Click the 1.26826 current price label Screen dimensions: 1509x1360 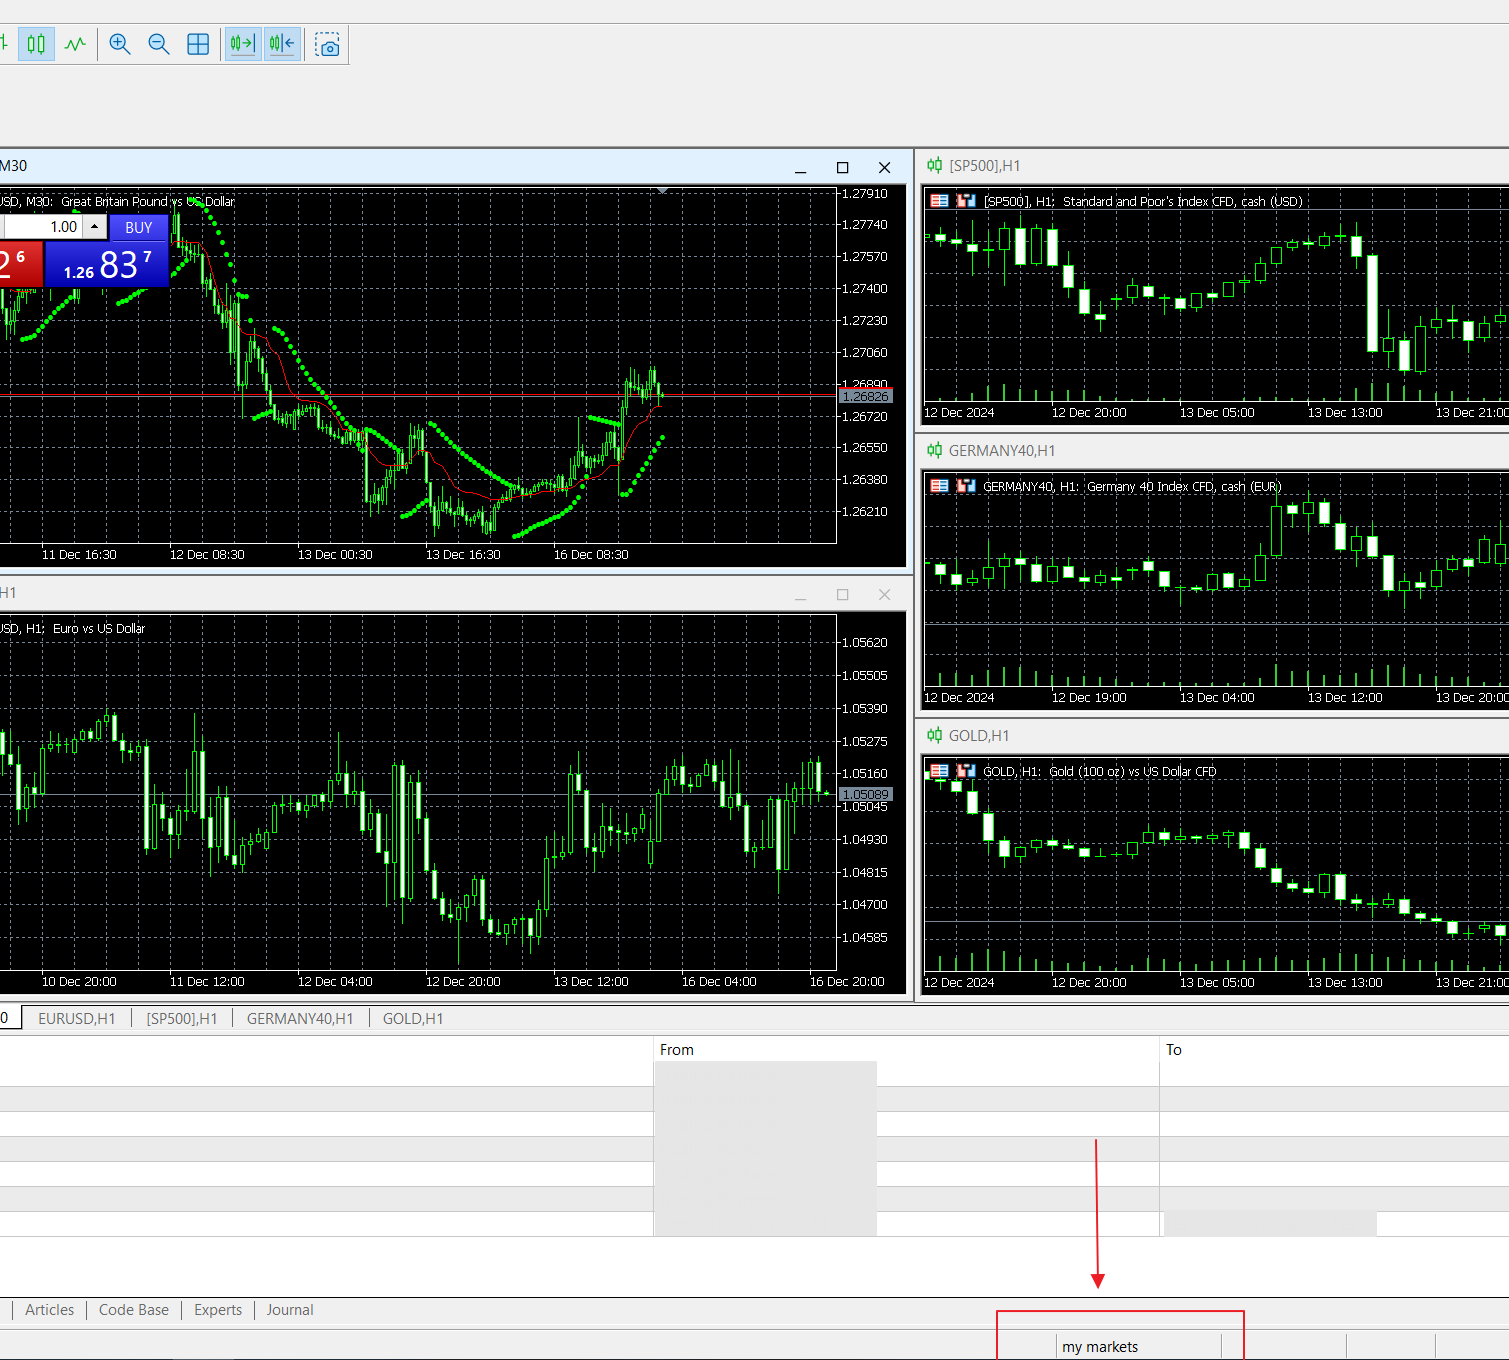click(x=866, y=396)
